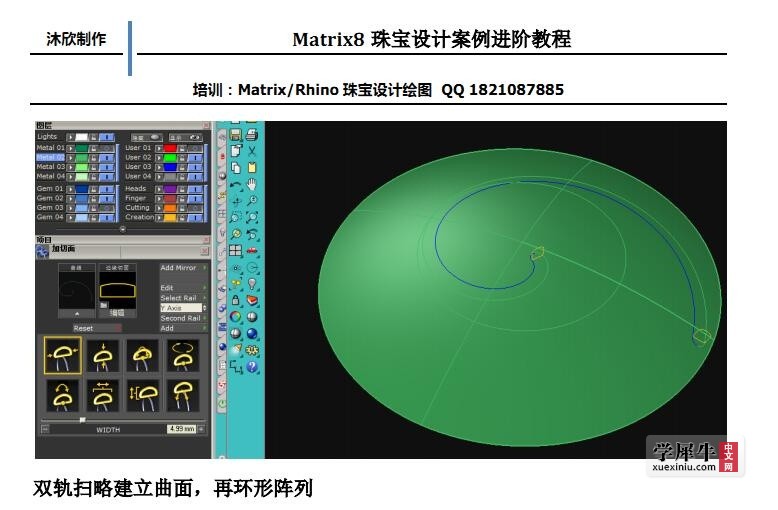Toggle lock on User 02 layer

click(x=182, y=158)
